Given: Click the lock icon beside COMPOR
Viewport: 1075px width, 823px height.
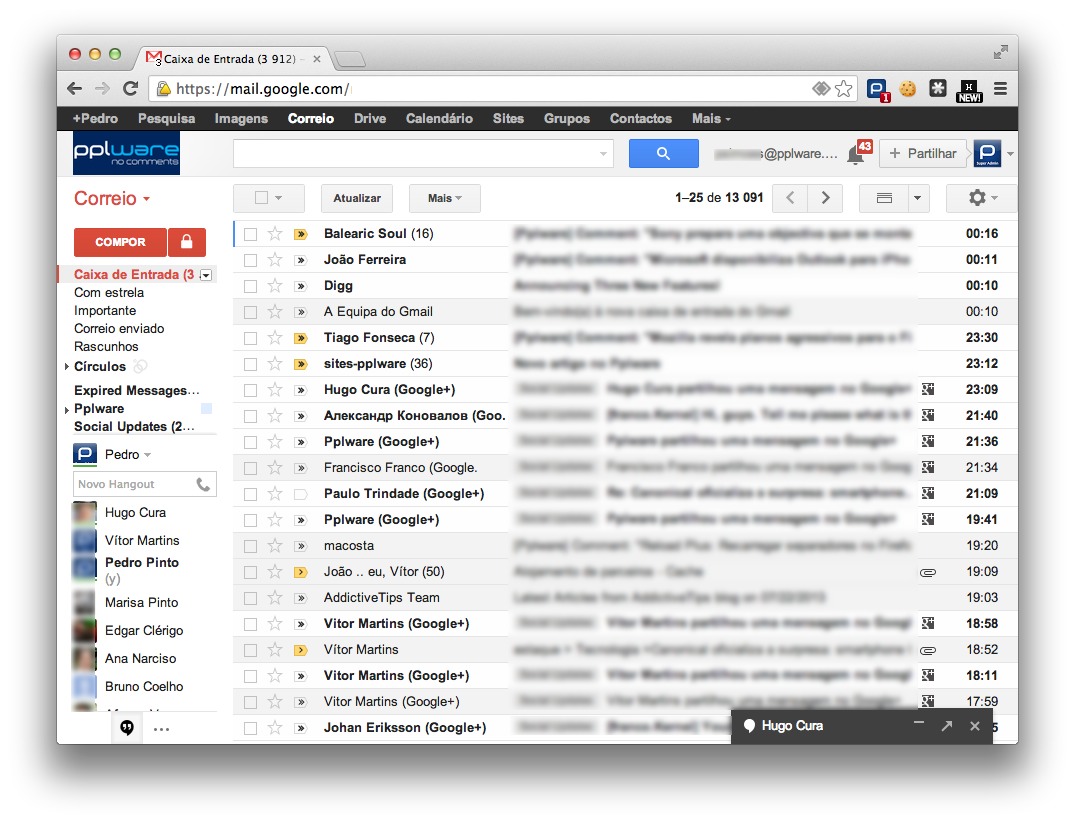Looking at the screenshot, I should pyautogui.click(x=186, y=242).
